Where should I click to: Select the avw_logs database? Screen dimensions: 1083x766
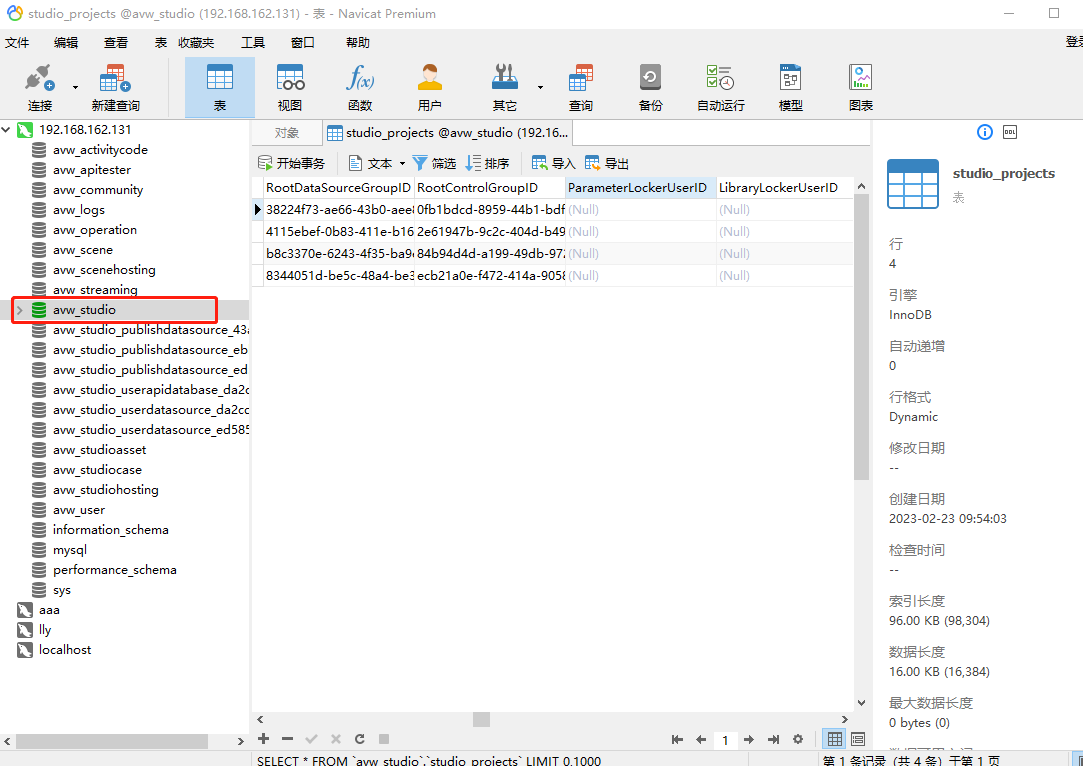pyautogui.click(x=79, y=210)
